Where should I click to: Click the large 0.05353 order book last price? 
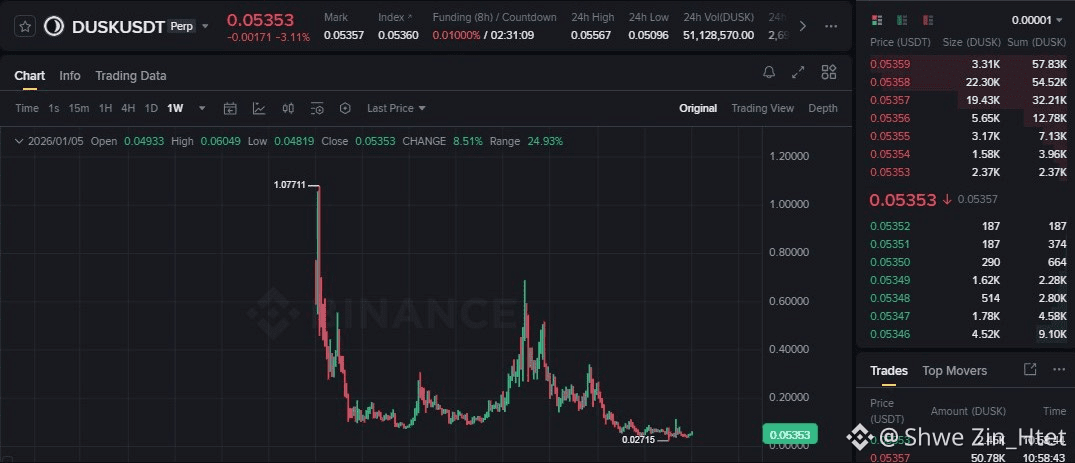point(902,200)
